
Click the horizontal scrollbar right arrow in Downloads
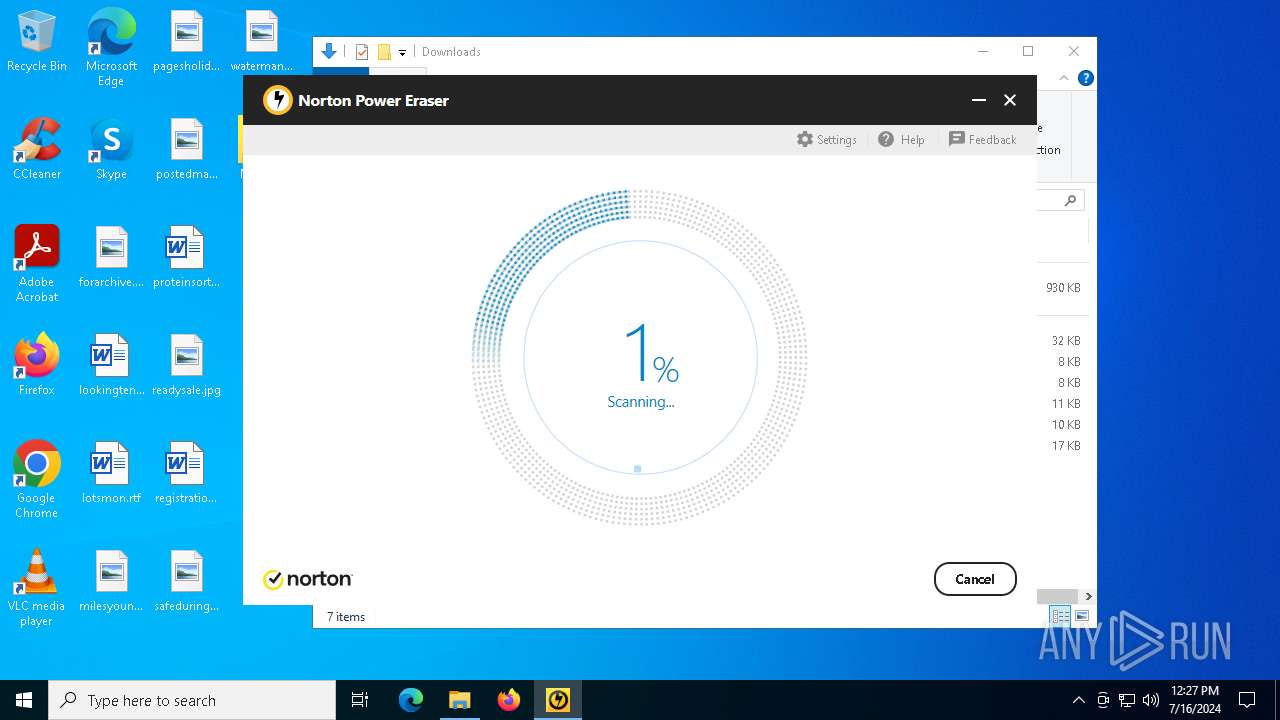point(1088,596)
